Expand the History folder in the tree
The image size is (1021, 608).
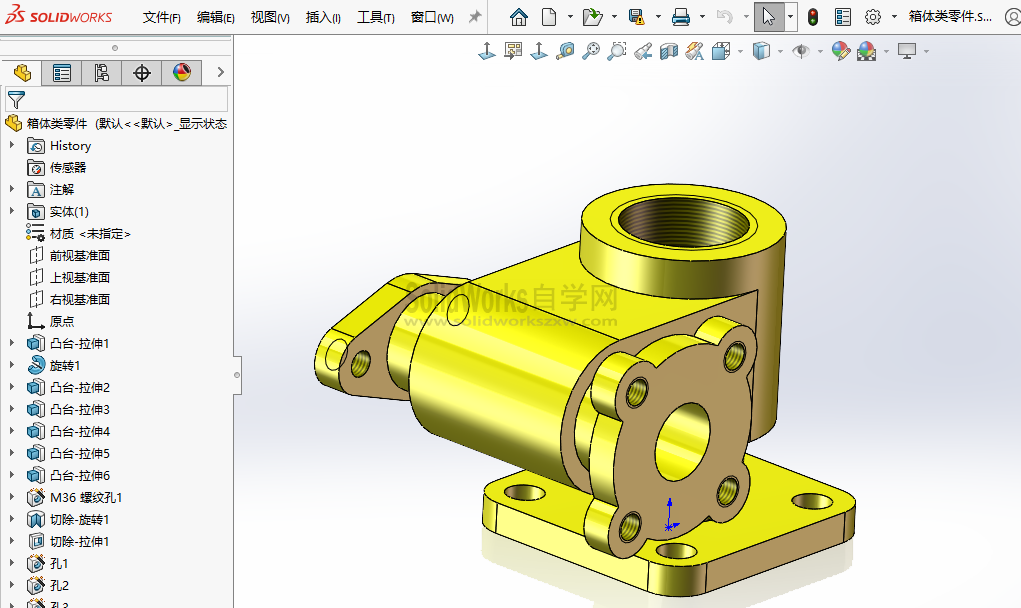pos(10,145)
